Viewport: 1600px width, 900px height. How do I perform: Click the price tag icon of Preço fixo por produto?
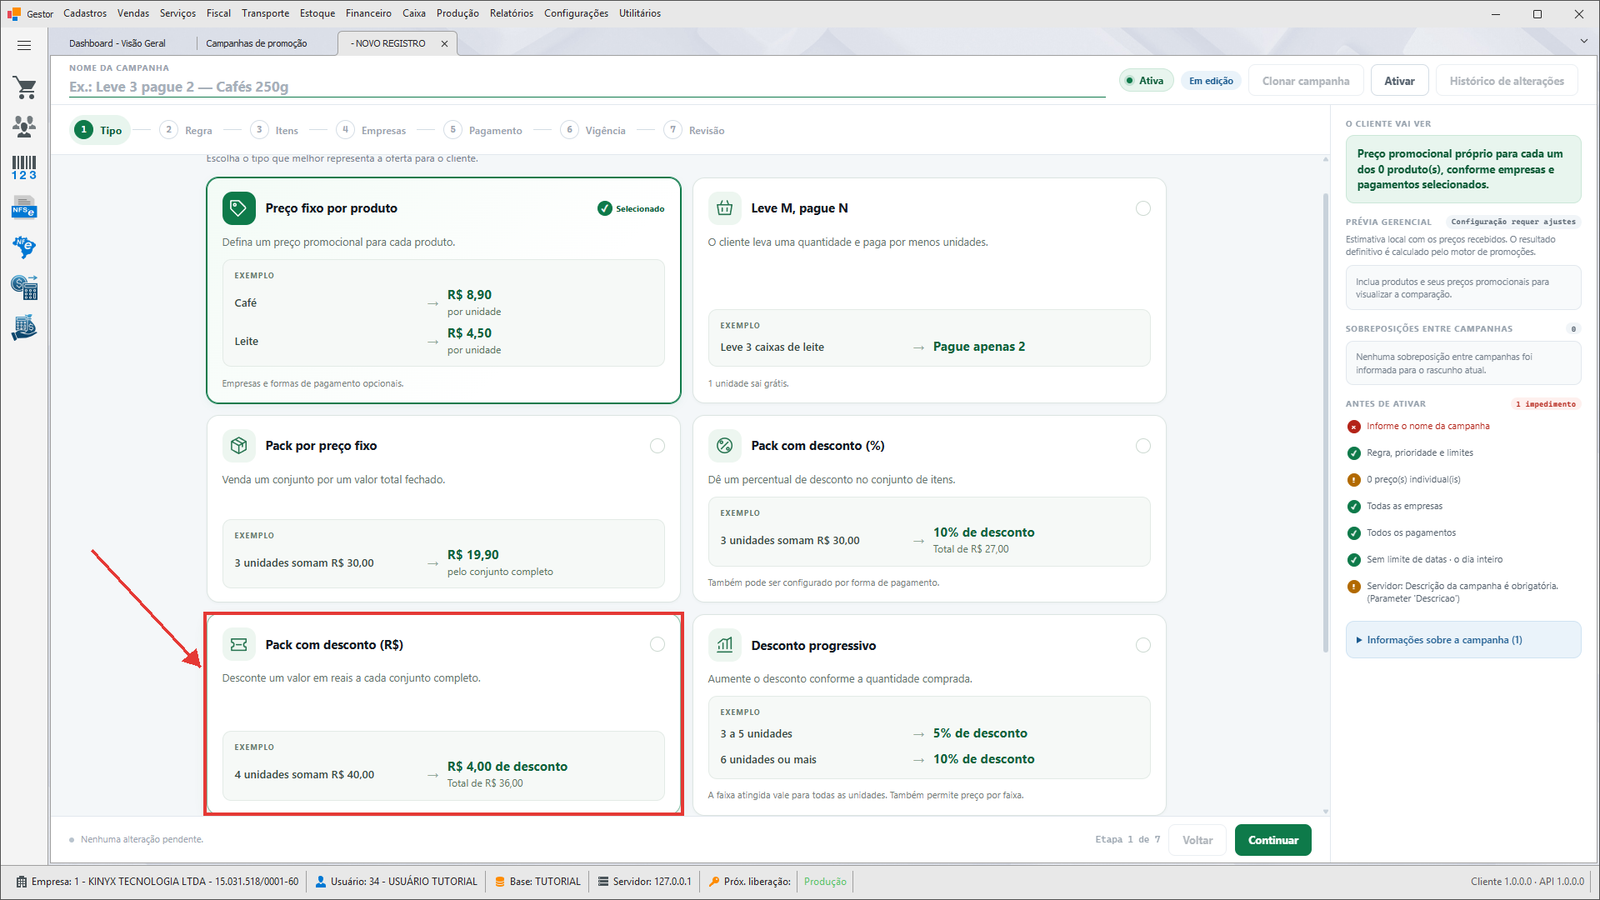(238, 208)
